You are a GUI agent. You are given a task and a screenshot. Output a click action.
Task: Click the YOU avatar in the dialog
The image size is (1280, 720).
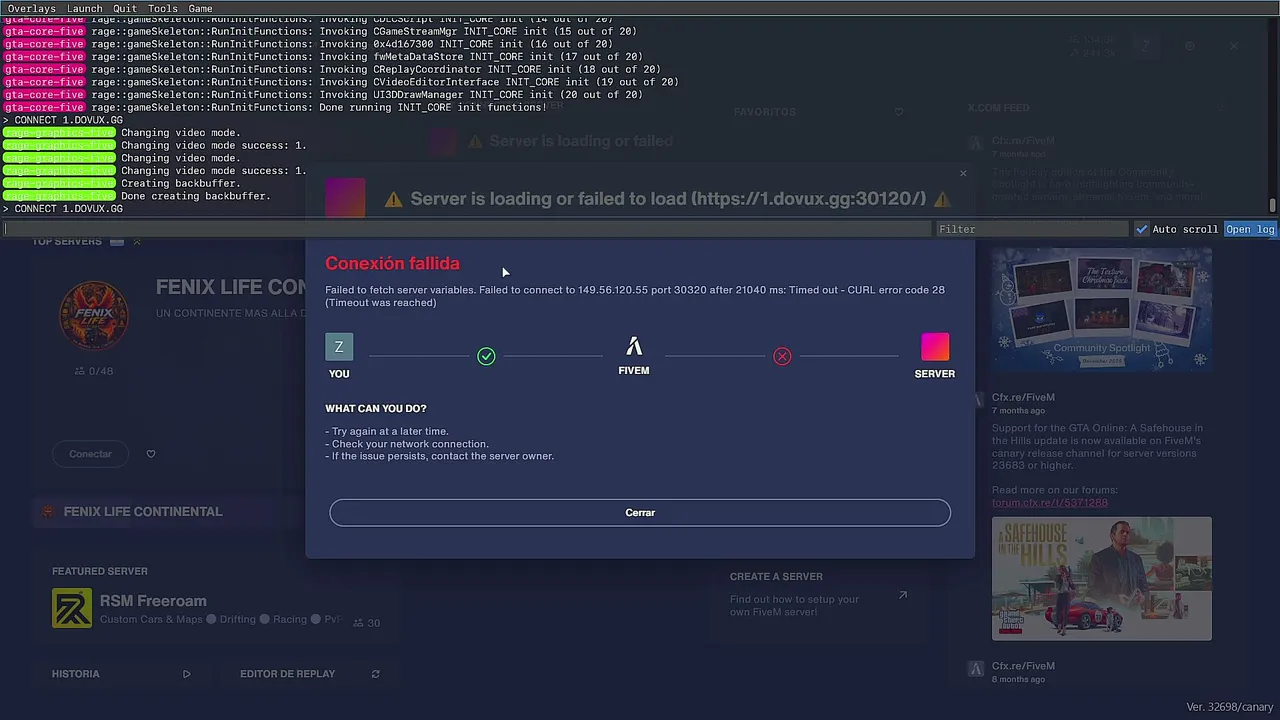(339, 347)
